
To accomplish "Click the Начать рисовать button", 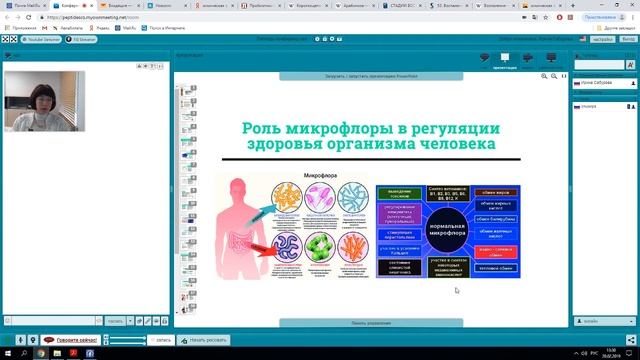I will click(203, 340).
